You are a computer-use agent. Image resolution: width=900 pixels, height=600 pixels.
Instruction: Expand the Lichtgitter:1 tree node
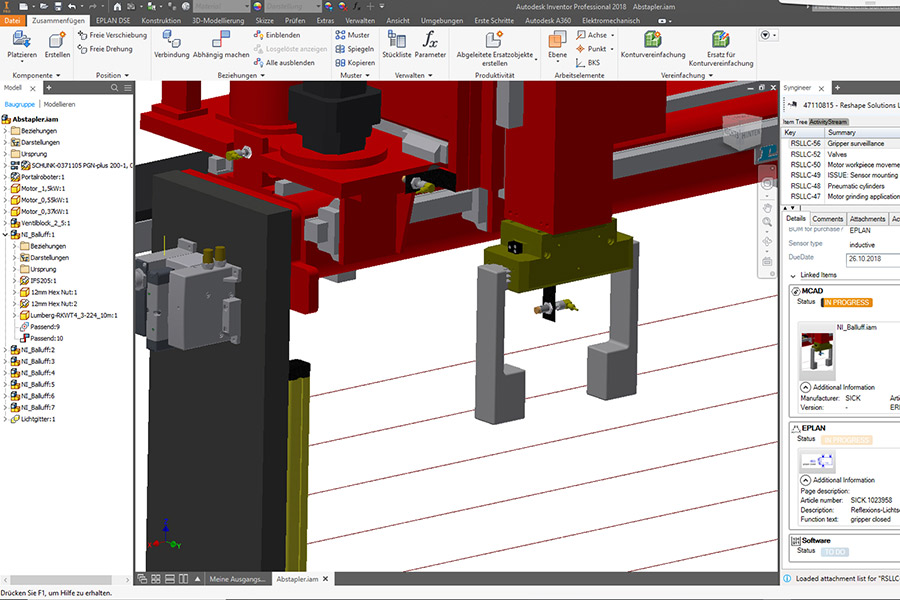click(5, 419)
